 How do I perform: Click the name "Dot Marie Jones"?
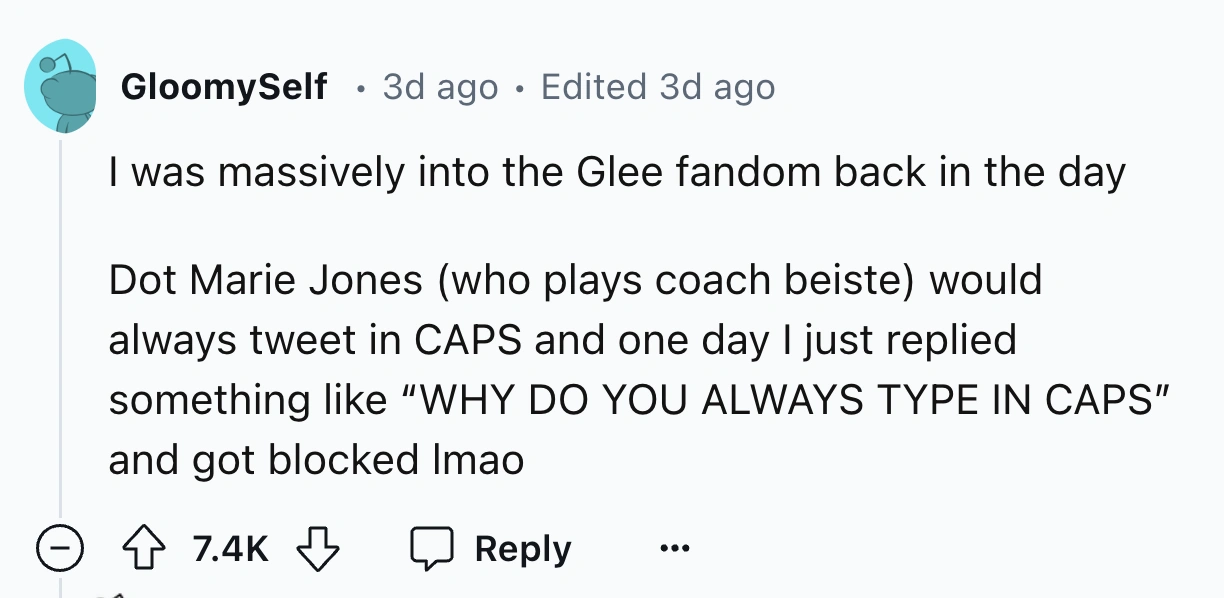[x=266, y=280]
